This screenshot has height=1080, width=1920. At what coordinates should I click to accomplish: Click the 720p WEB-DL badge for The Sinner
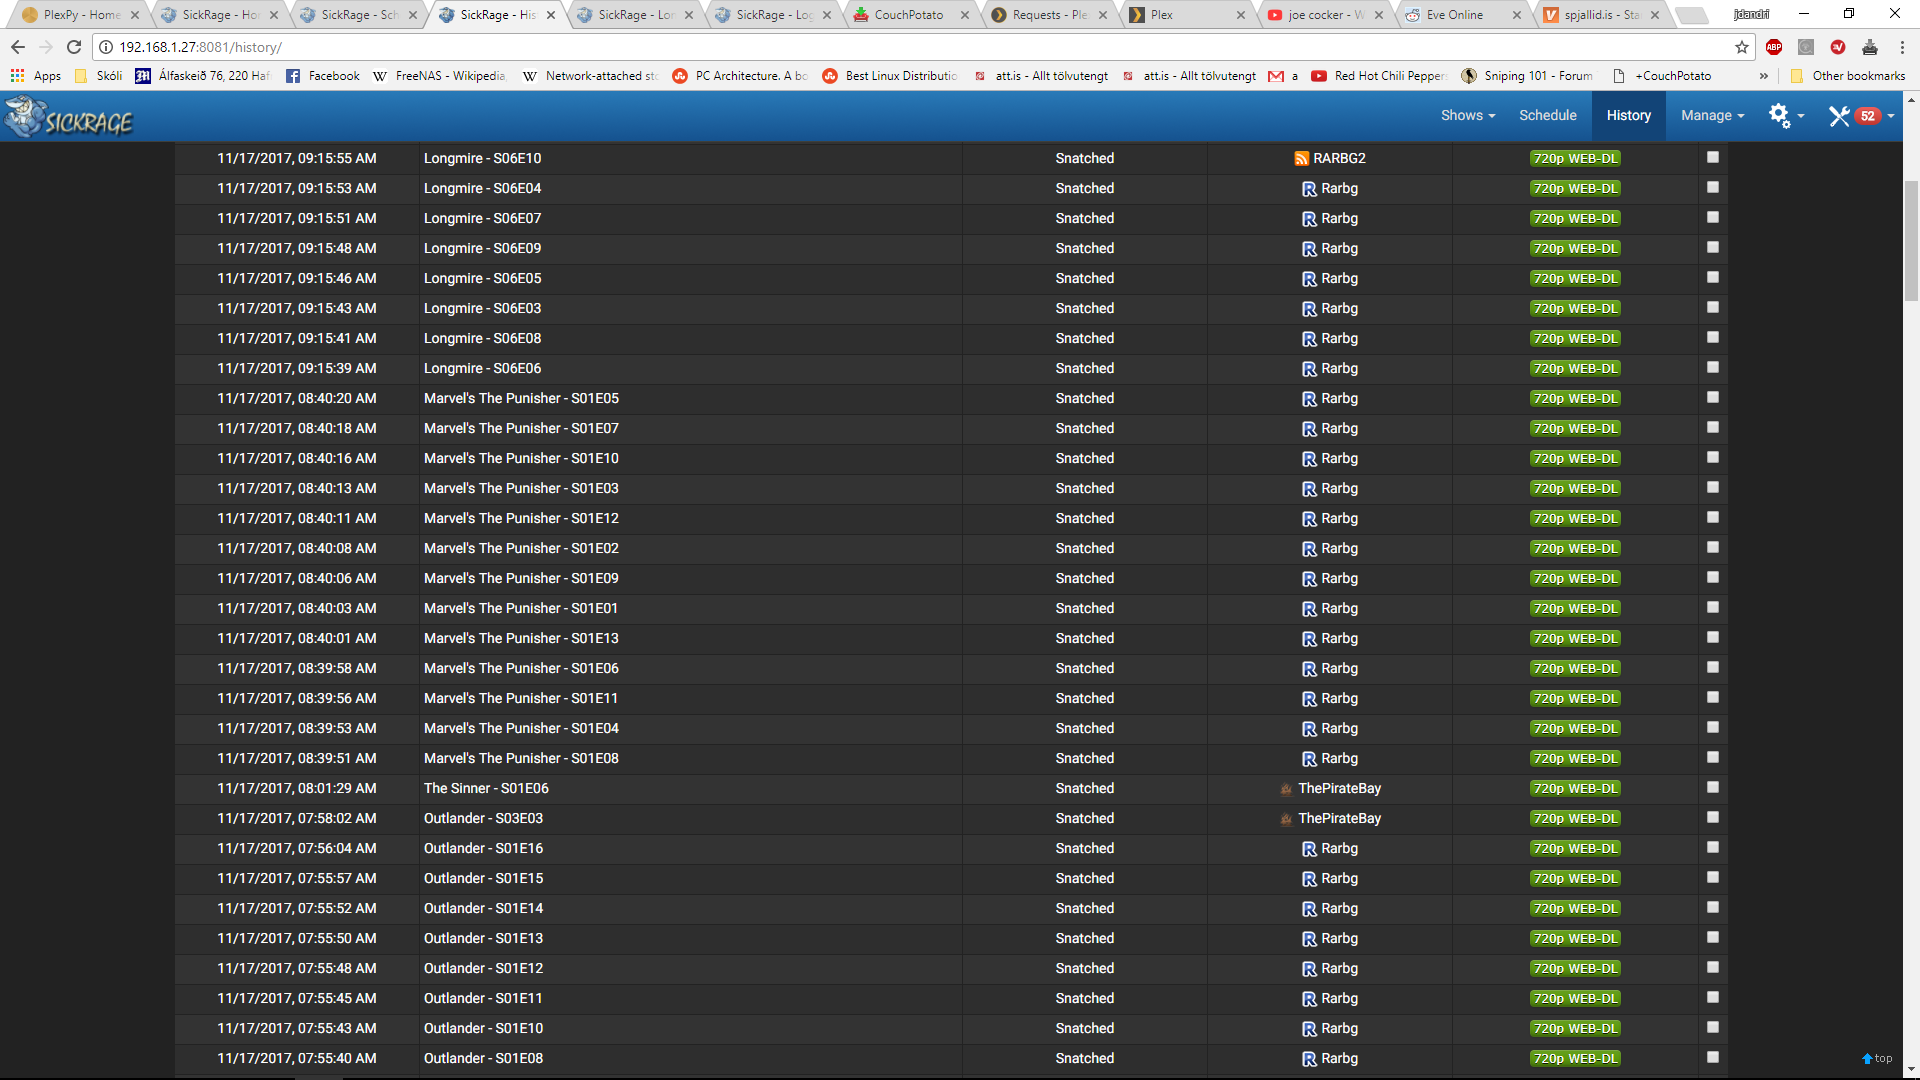click(x=1575, y=788)
